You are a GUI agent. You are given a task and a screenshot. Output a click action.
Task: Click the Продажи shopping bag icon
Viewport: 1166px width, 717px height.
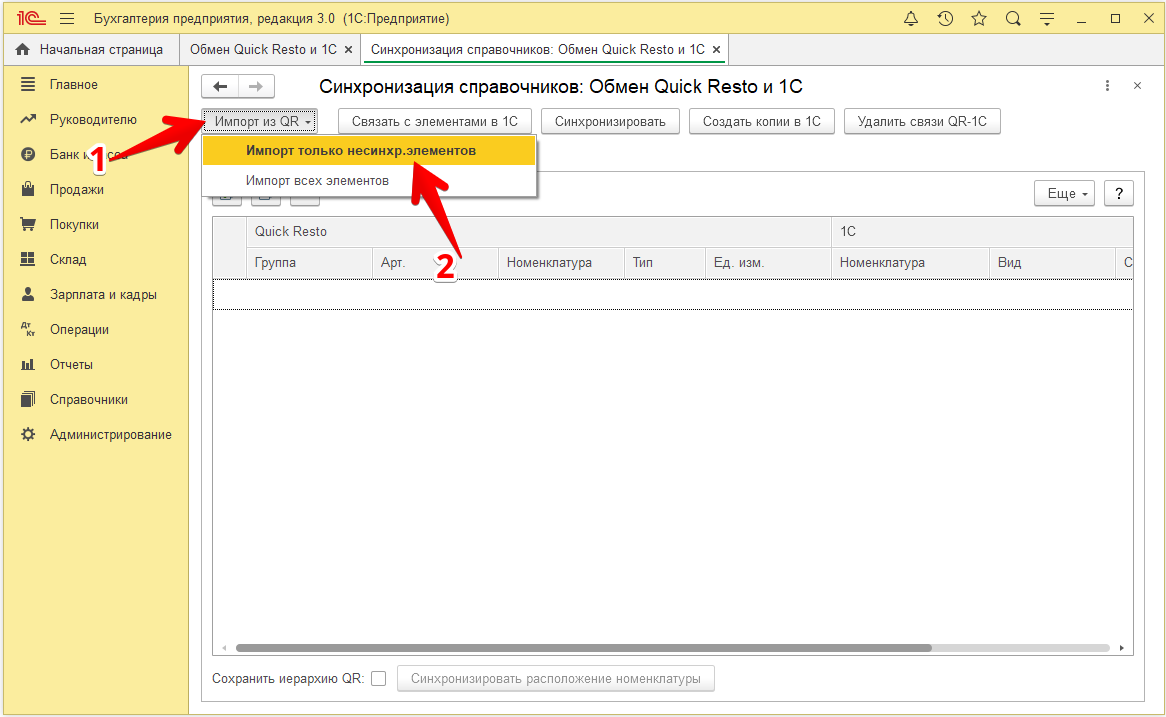[28, 189]
